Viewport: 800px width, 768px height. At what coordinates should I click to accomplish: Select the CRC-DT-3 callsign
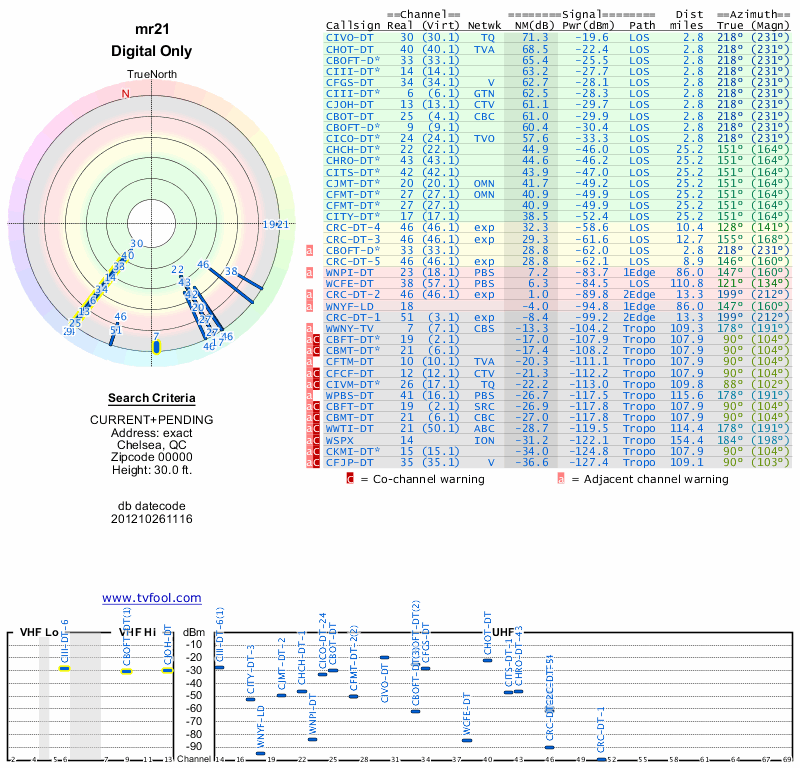(x=353, y=239)
